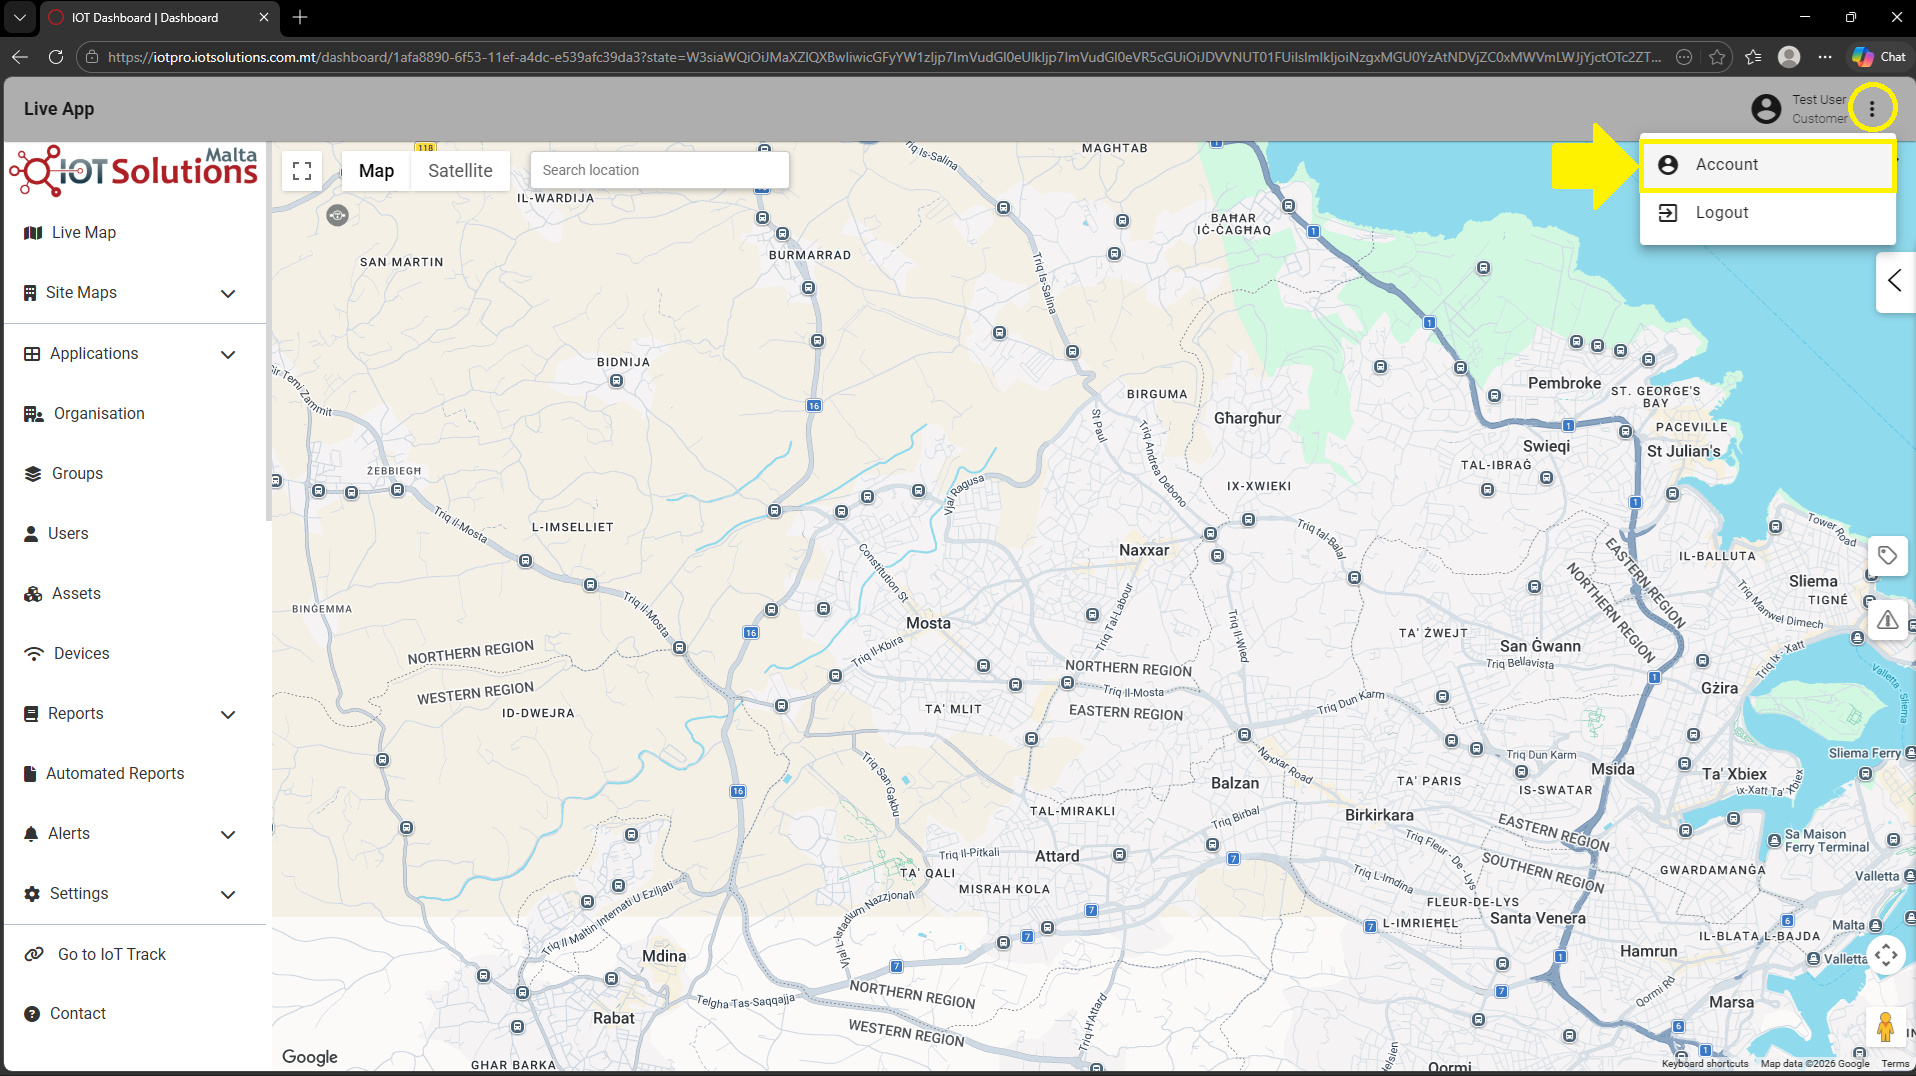This screenshot has height=1076, width=1916.
Task: Expand the Alerts chevron
Action: point(228,834)
